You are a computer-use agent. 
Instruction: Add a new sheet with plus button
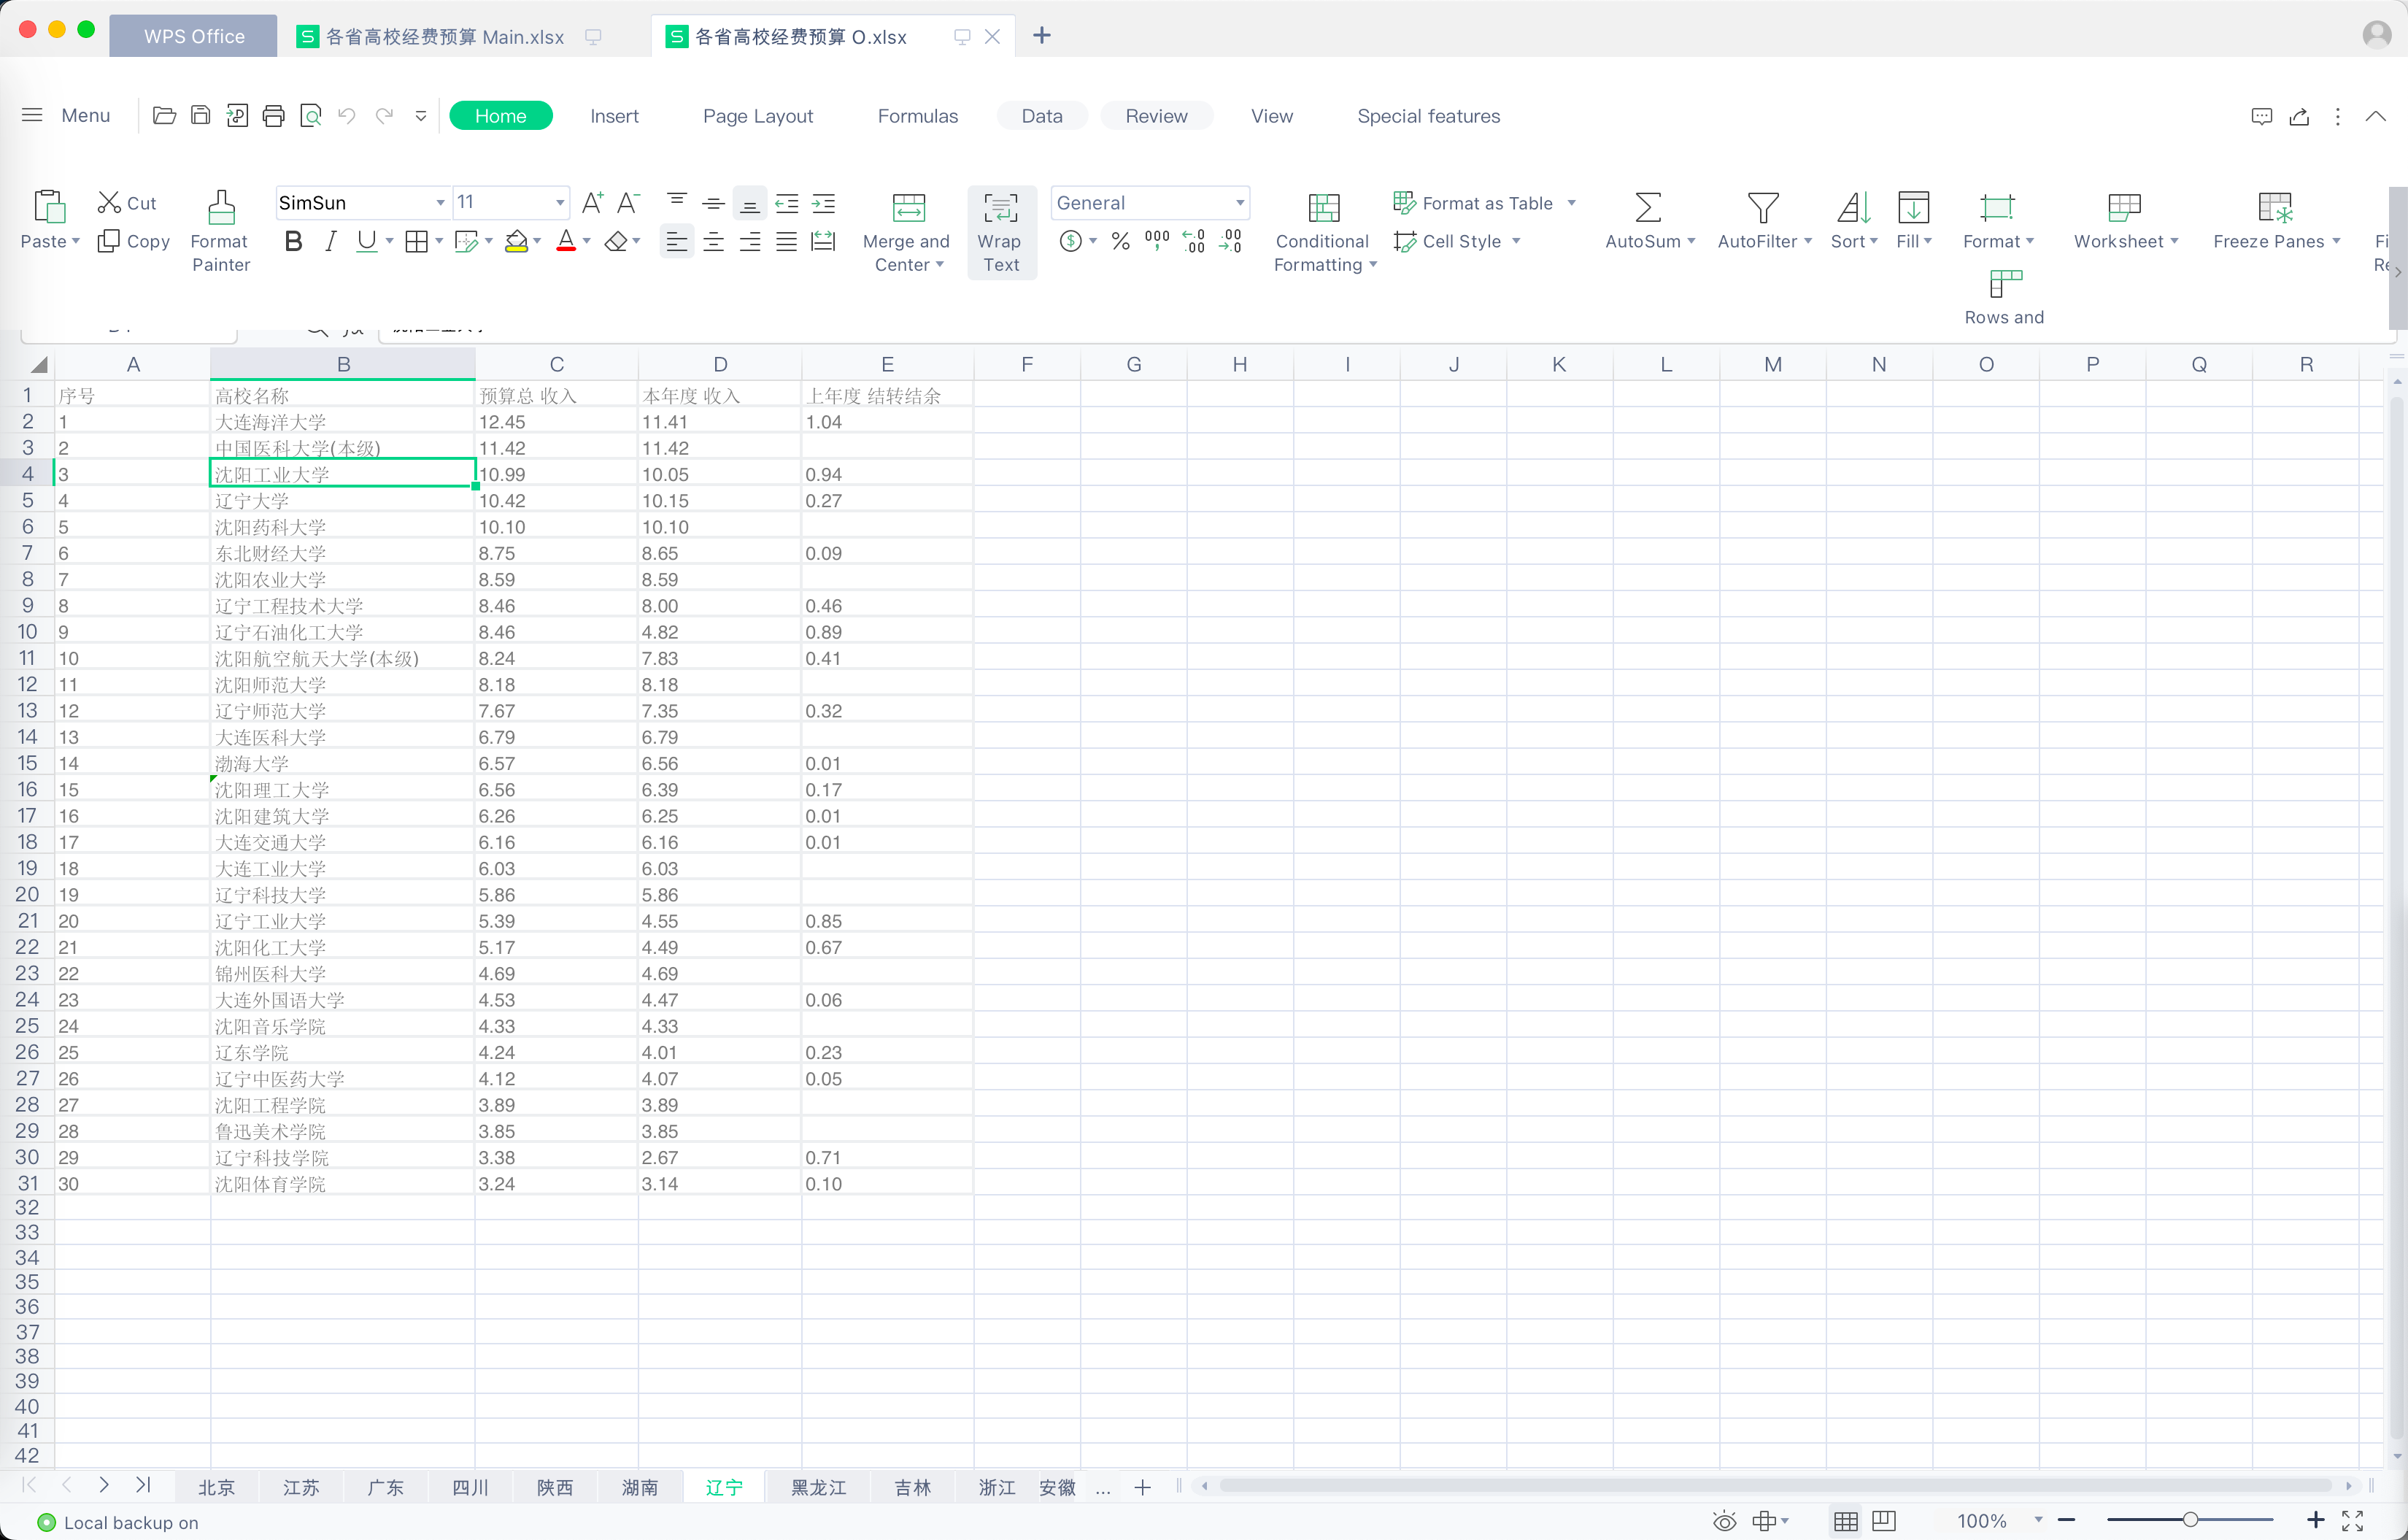[x=1143, y=1488]
